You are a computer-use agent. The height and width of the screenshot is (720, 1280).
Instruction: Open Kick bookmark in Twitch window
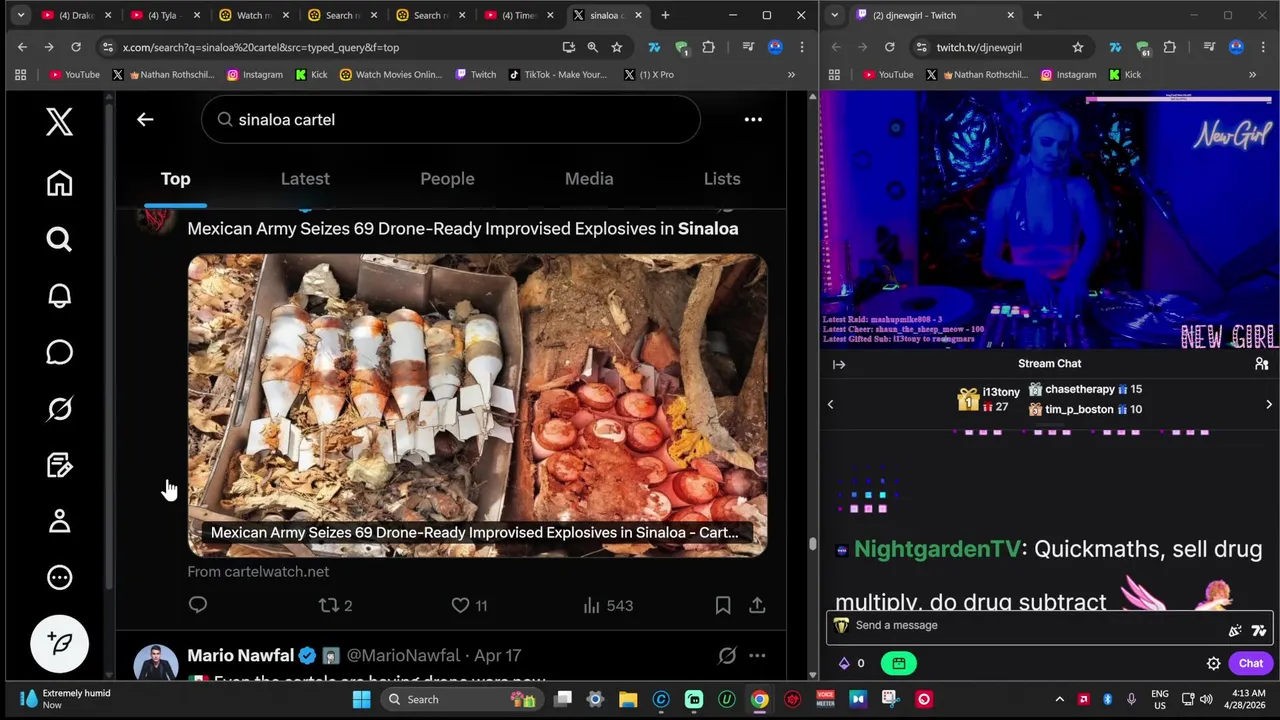(x=1123, y=74)
